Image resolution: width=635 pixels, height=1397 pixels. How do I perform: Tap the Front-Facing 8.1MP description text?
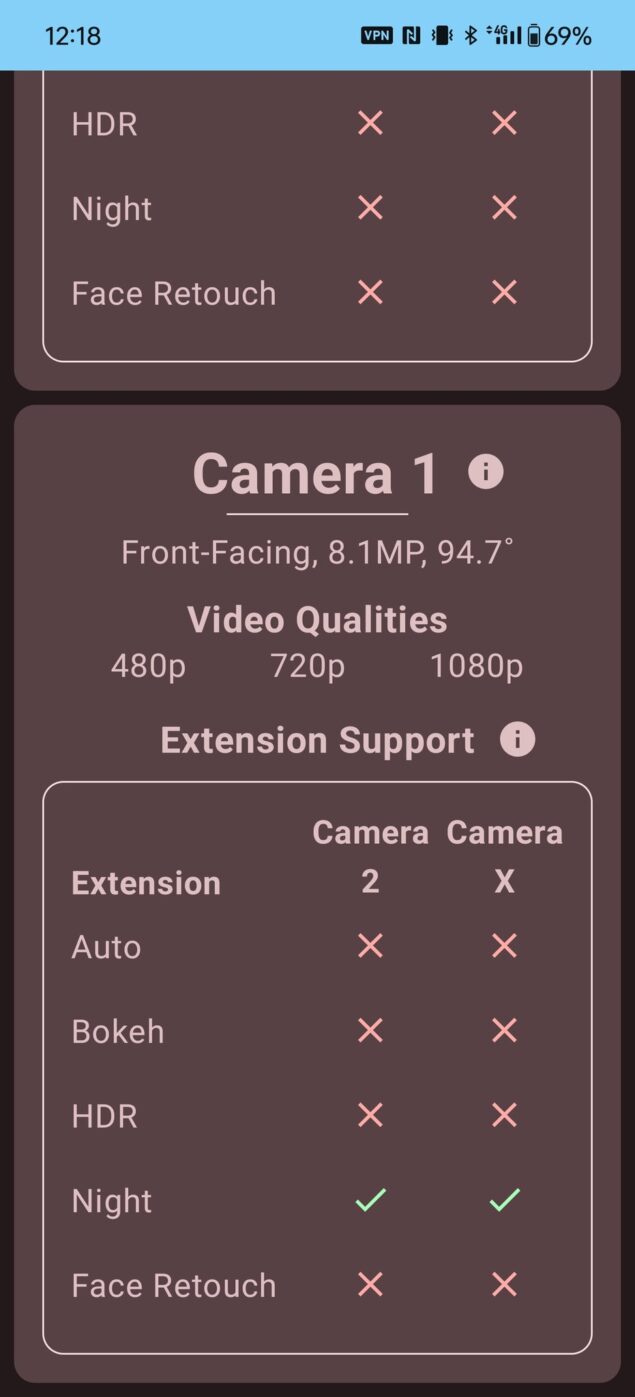click(x=317, y=552)
